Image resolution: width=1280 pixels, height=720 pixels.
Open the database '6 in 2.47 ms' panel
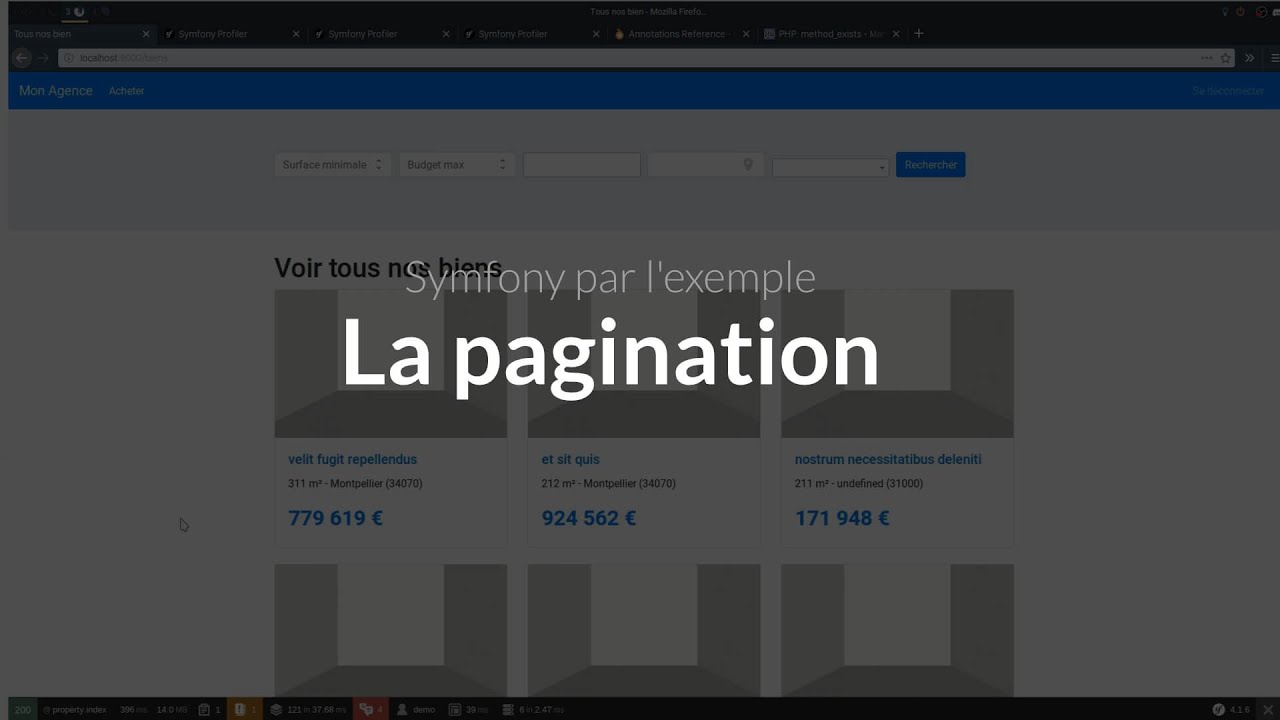tap(533, 710)
